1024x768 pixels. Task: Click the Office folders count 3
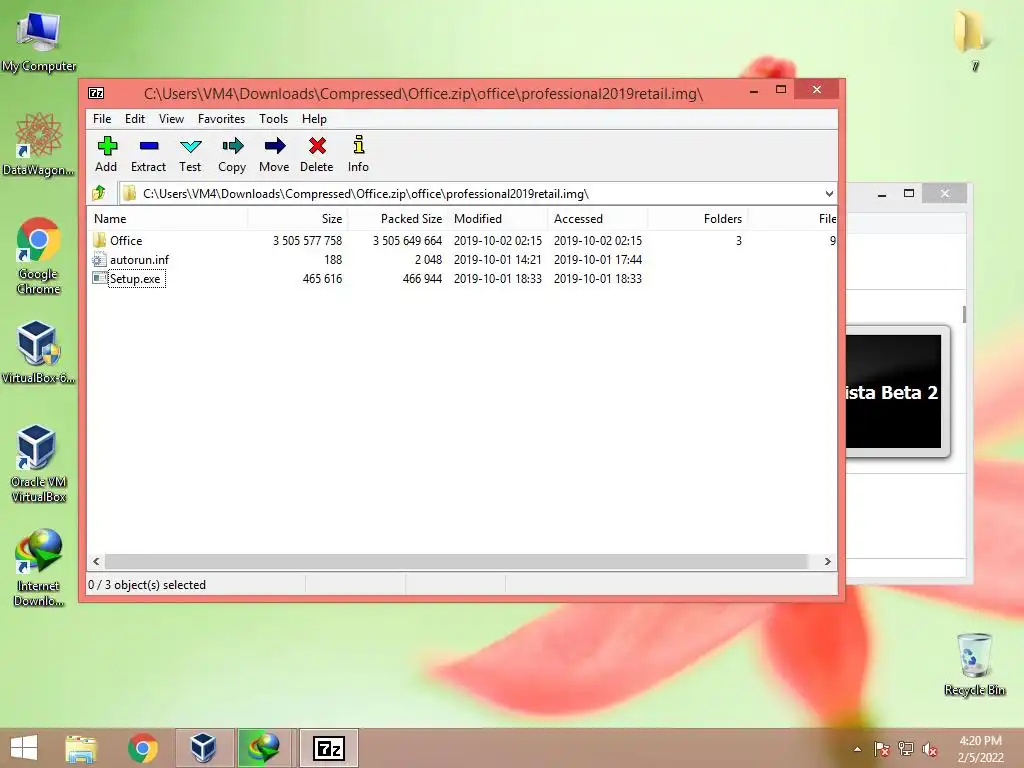[x=739, y=240]
